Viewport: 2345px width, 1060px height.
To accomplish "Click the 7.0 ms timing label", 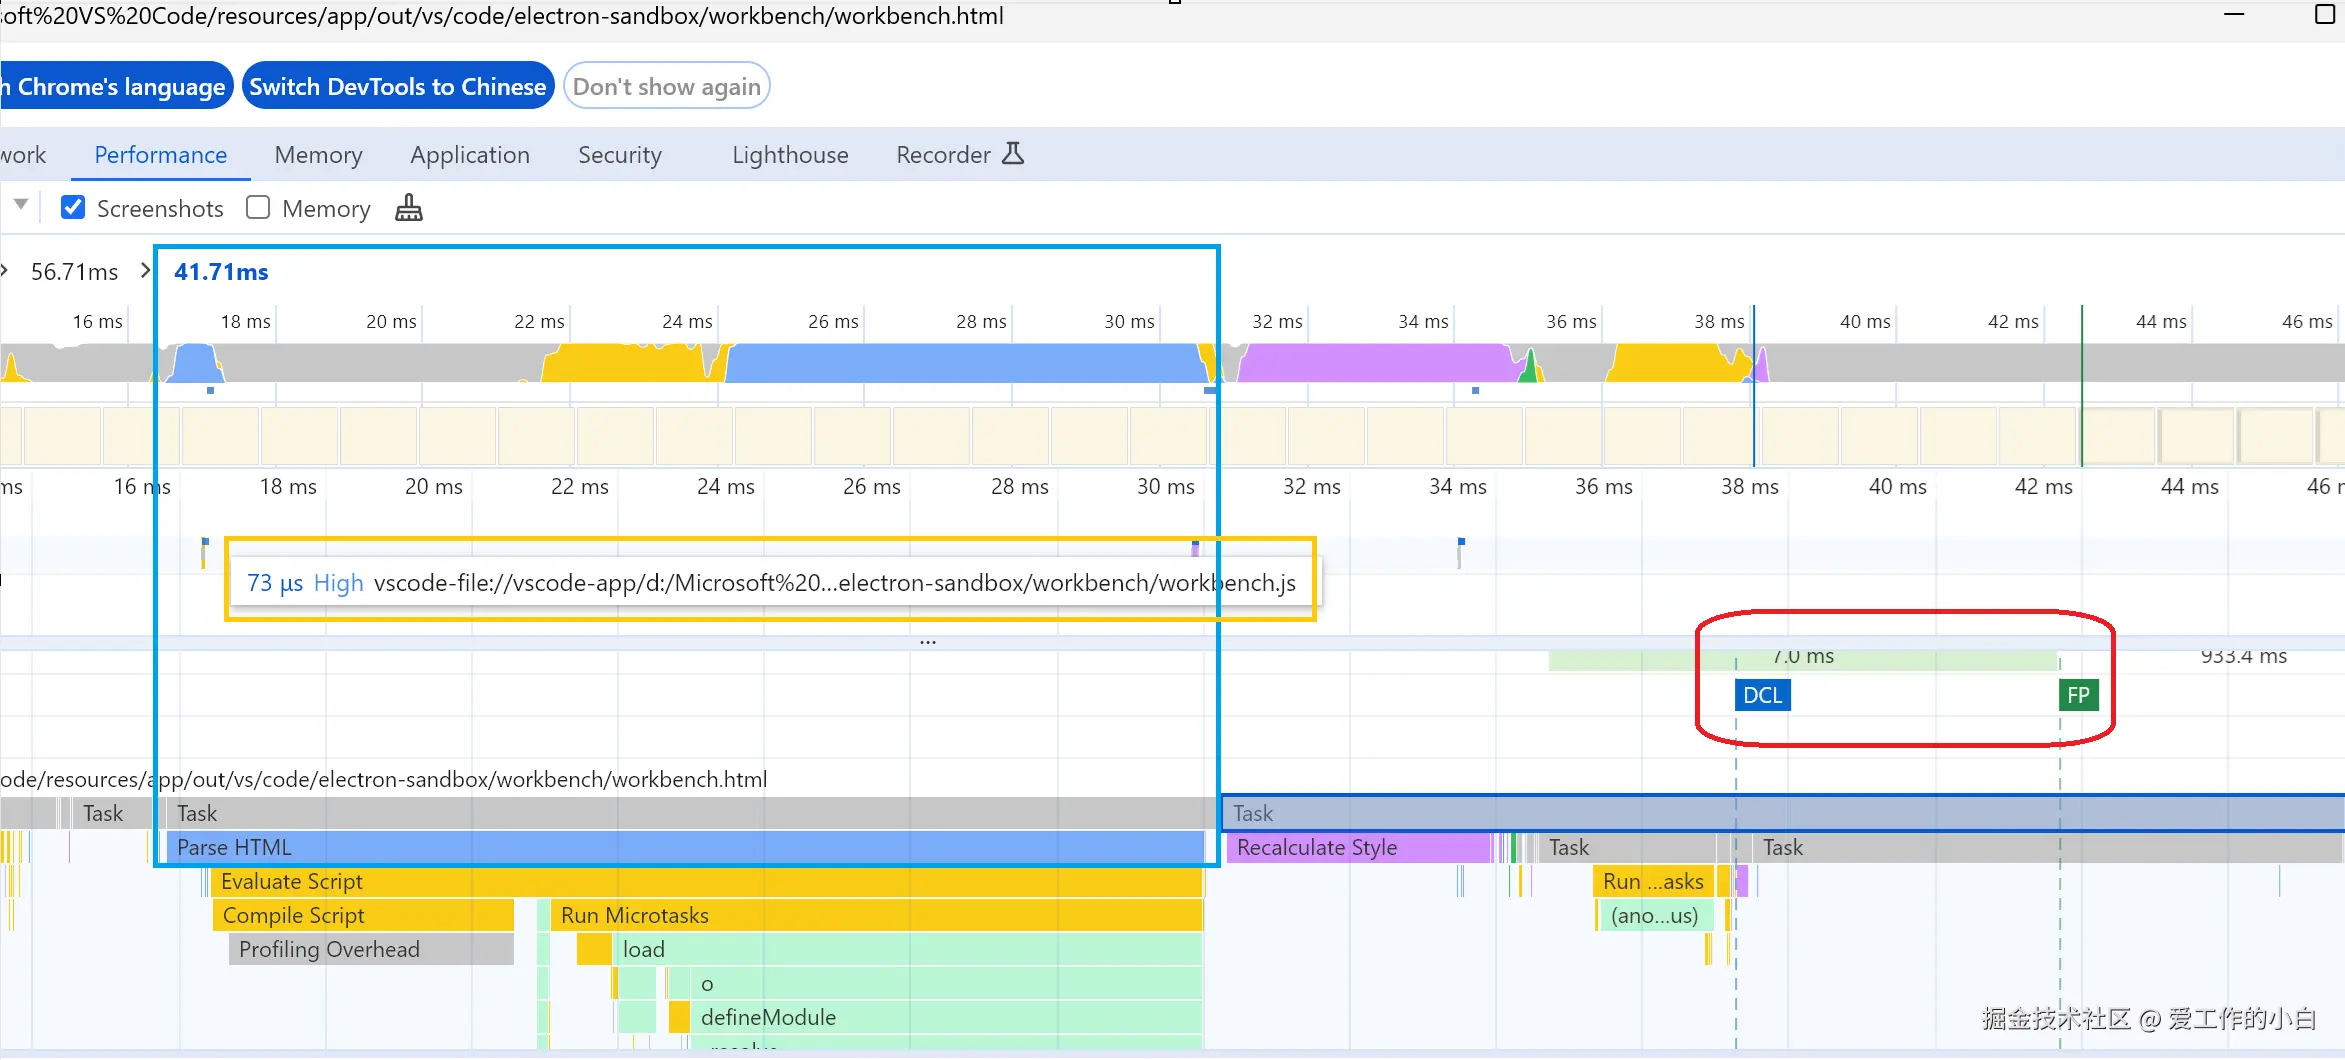I will [1803, 656].
